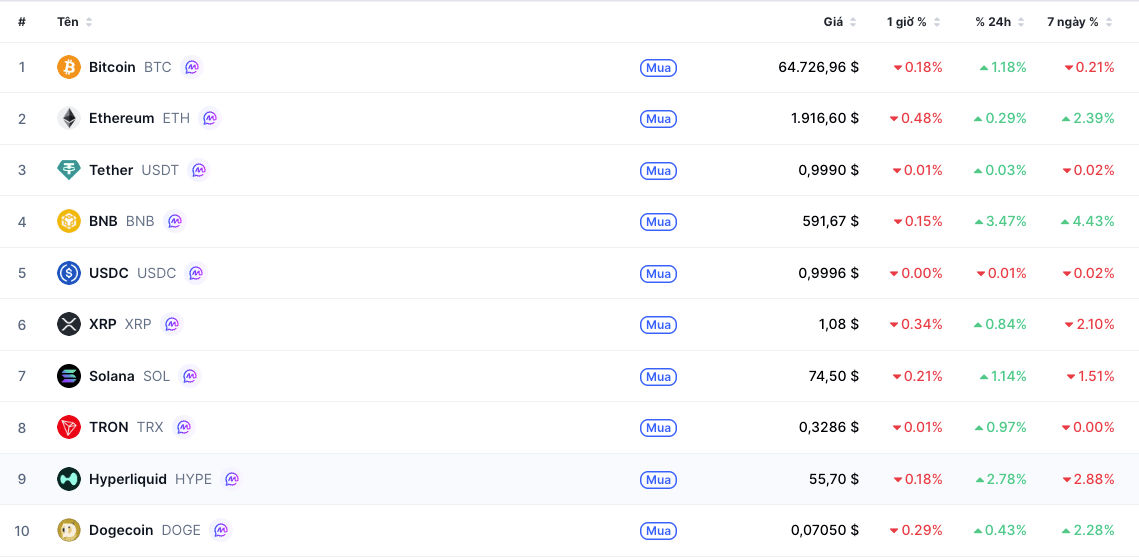This screenshot has width=1139, height=558.
Task: Click BNB price 591,67 $
Action: [832, 221]
